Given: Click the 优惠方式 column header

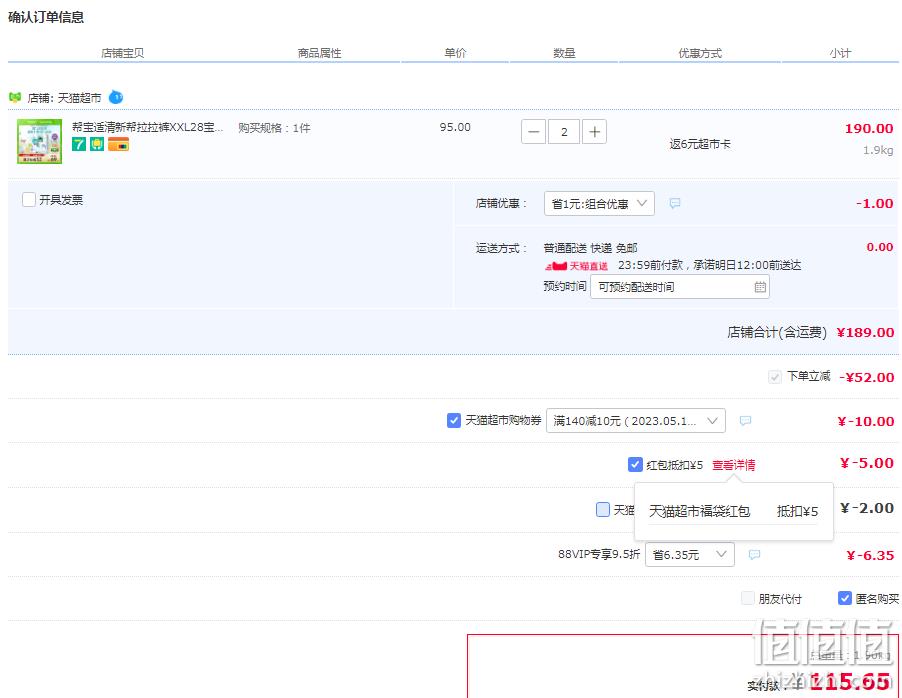Looking at the screenshot, I should (x=700, y=53).
